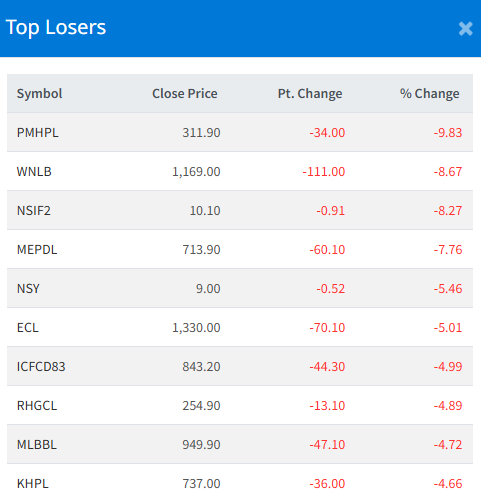Sort by the Symbol column header
Image resolution: width=481 pixels, height=498 pixels.
40,94
